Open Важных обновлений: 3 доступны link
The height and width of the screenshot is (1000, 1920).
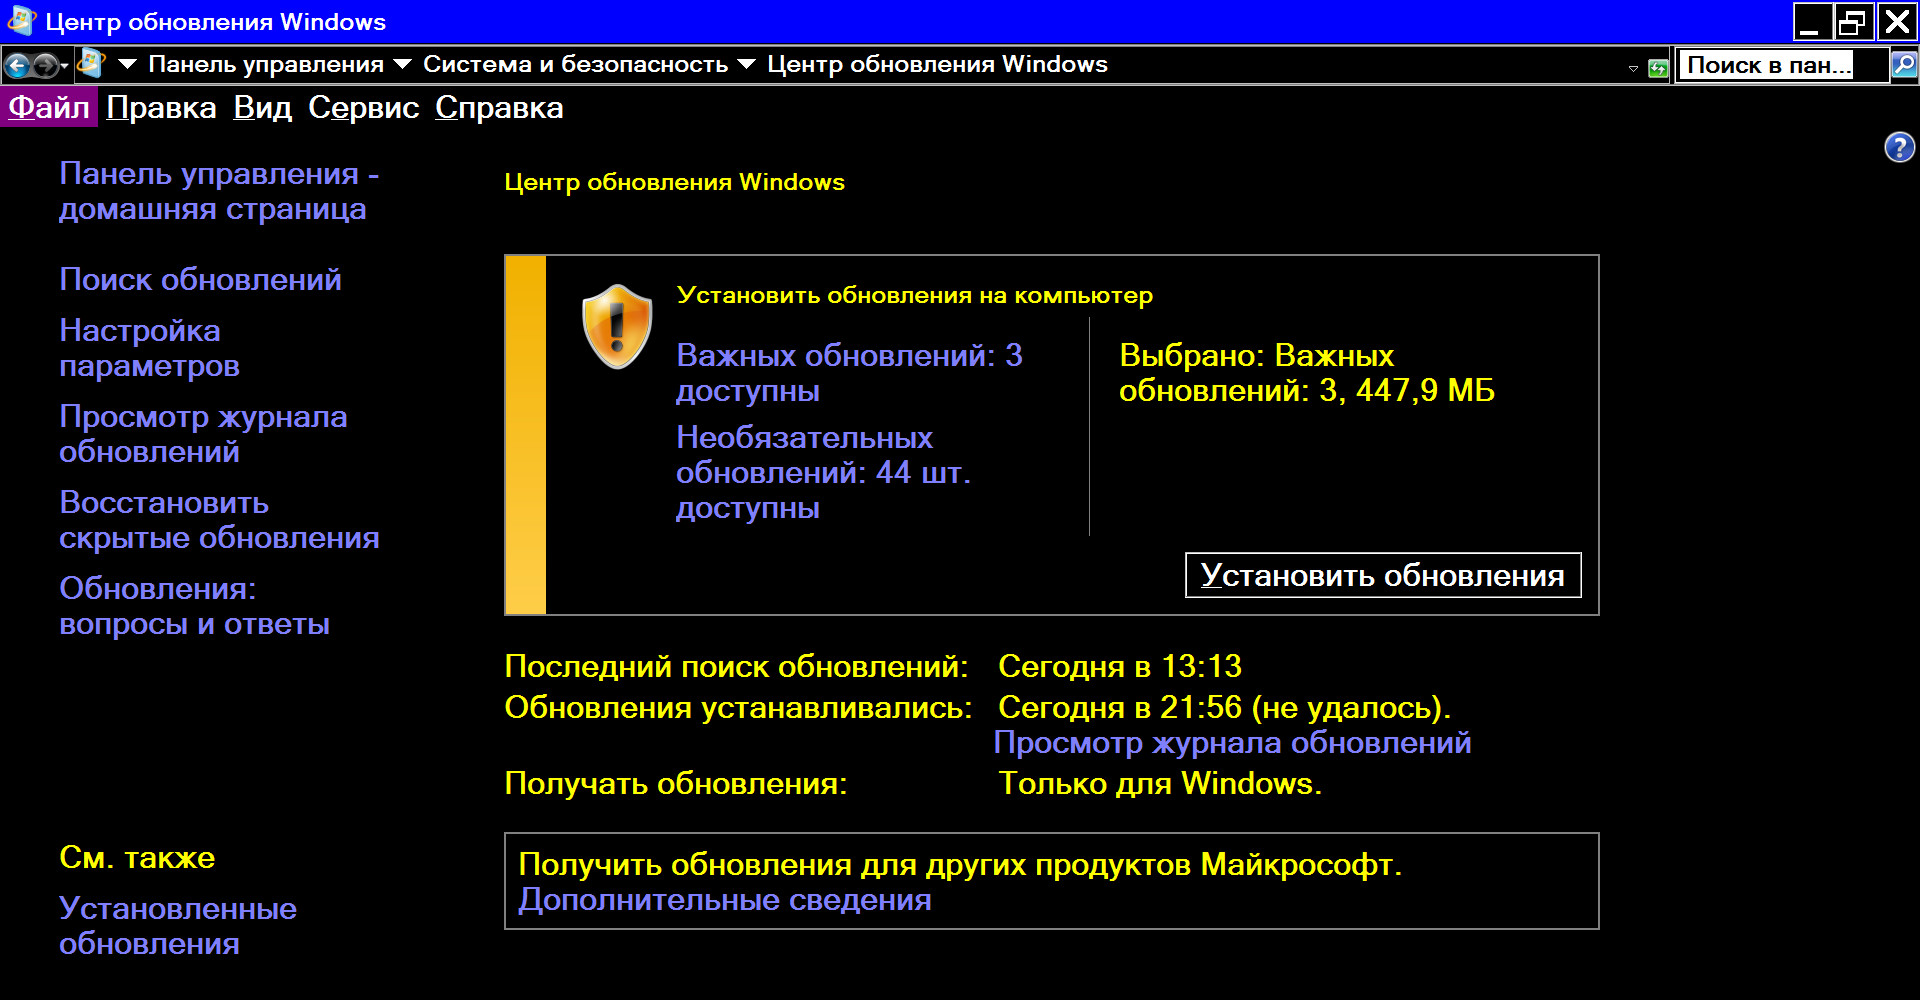[x=849, y=372]
